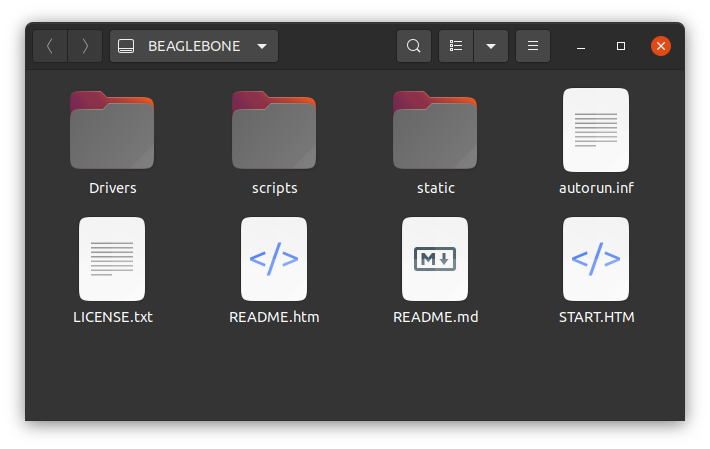Open the BEAGLEBONE path dropdown arrow
The width and height of the screenshot is (710, 449).
tap(262, 46)
